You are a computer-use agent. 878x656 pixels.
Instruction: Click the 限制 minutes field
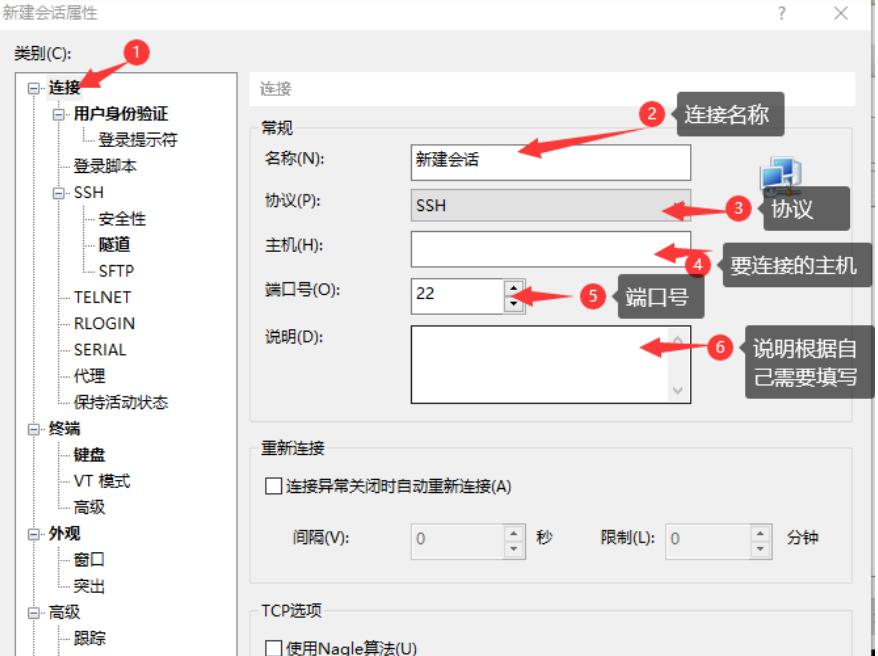coord(708,541)
